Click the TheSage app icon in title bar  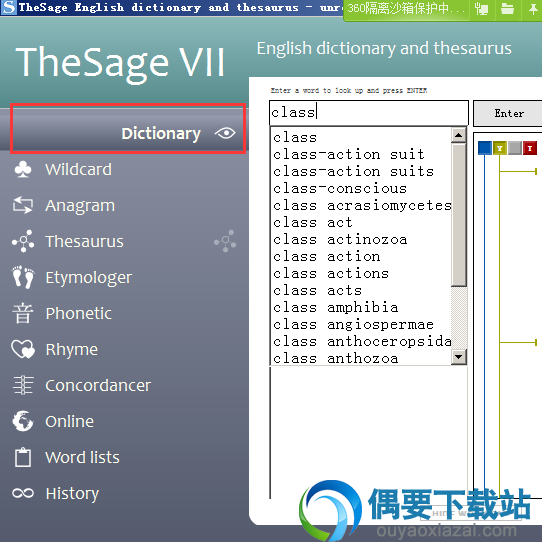9,7
